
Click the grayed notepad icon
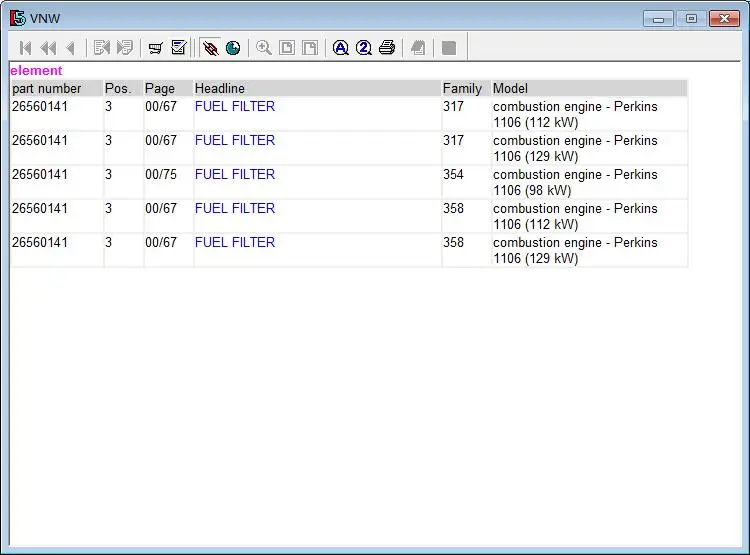(x=418, y=48)
